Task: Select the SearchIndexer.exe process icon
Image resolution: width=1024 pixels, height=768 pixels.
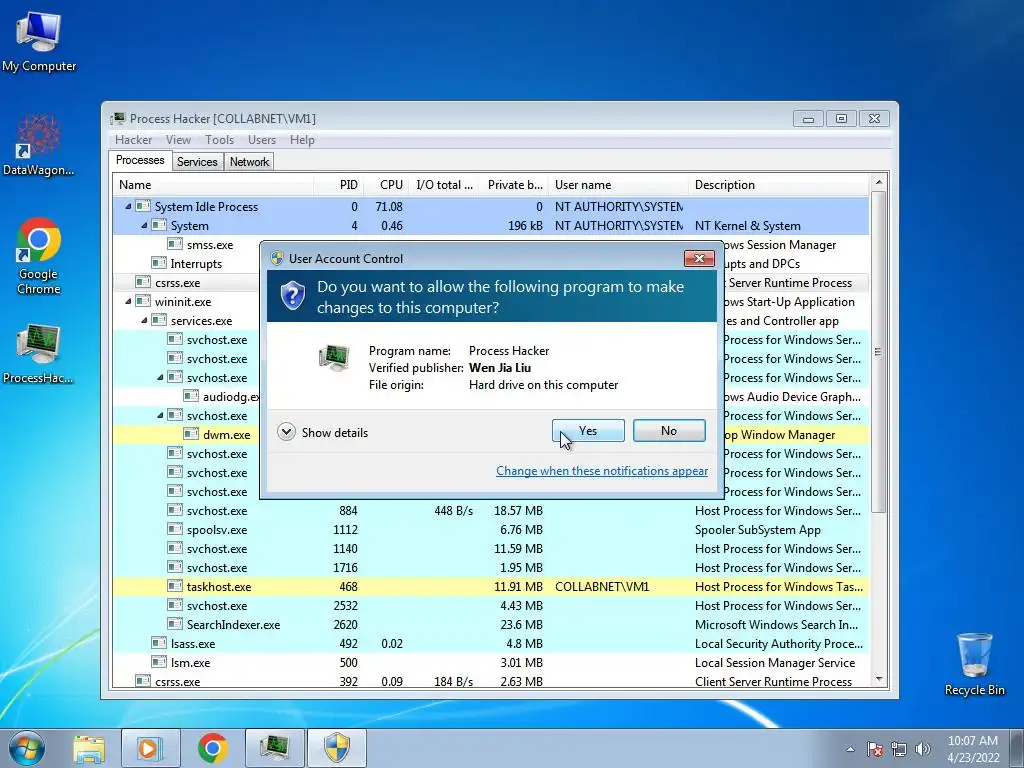Action: click(x=174, y=624)
